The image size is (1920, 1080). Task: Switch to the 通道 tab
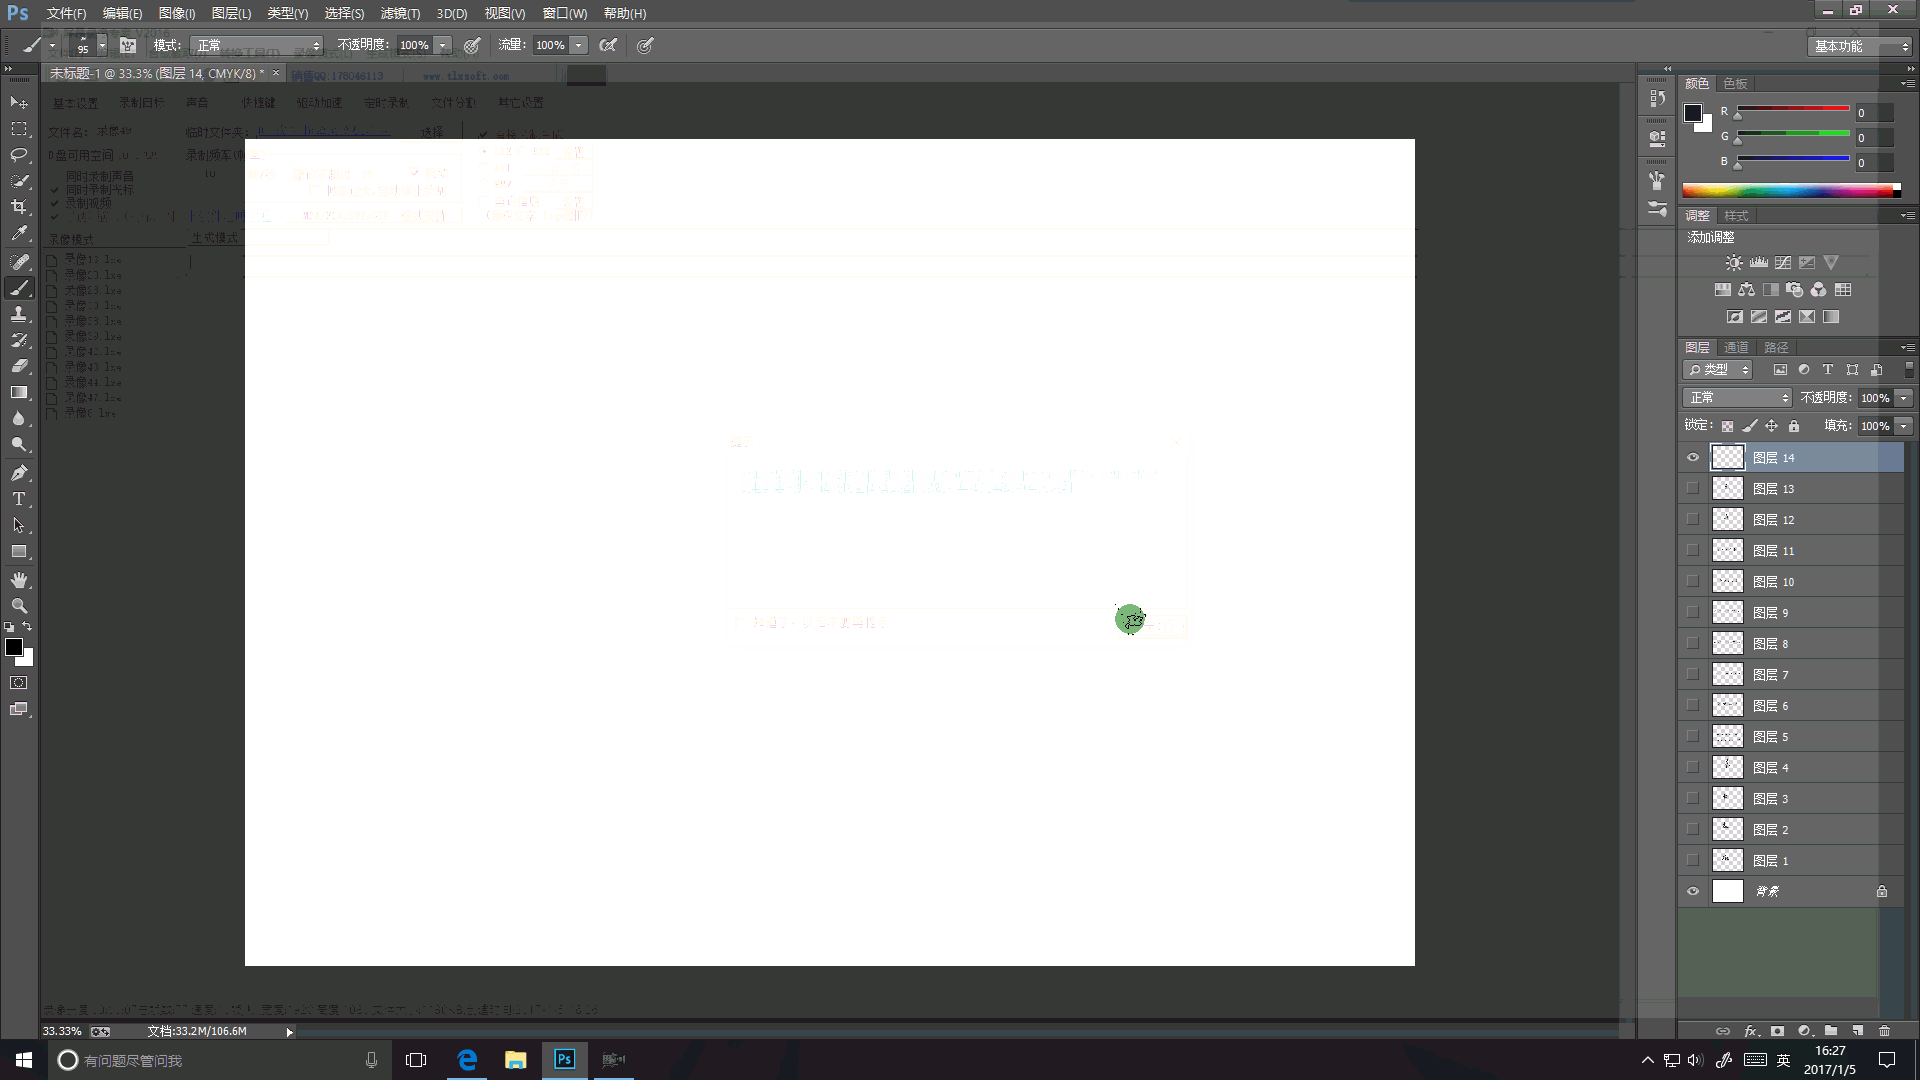pyautogui.click(x=1736, y=347)
